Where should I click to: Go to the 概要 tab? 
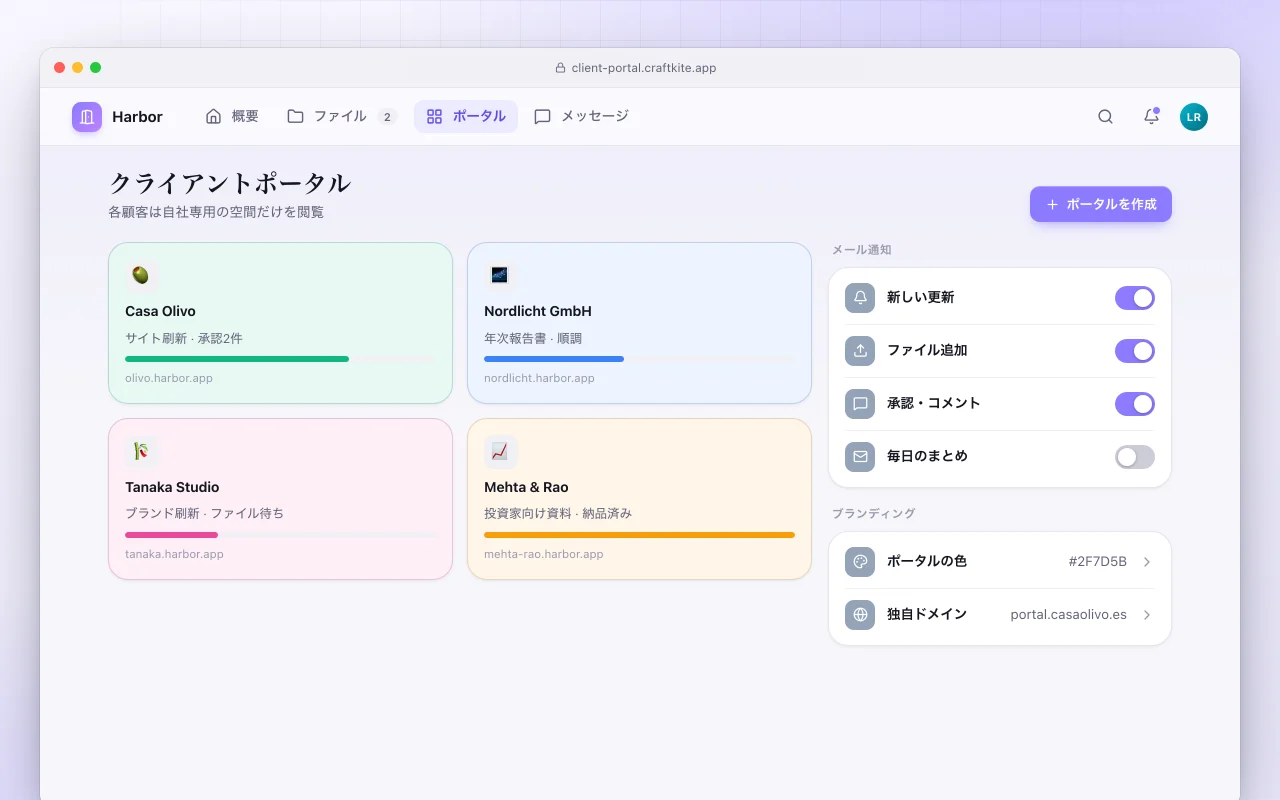tap(232, 116)
